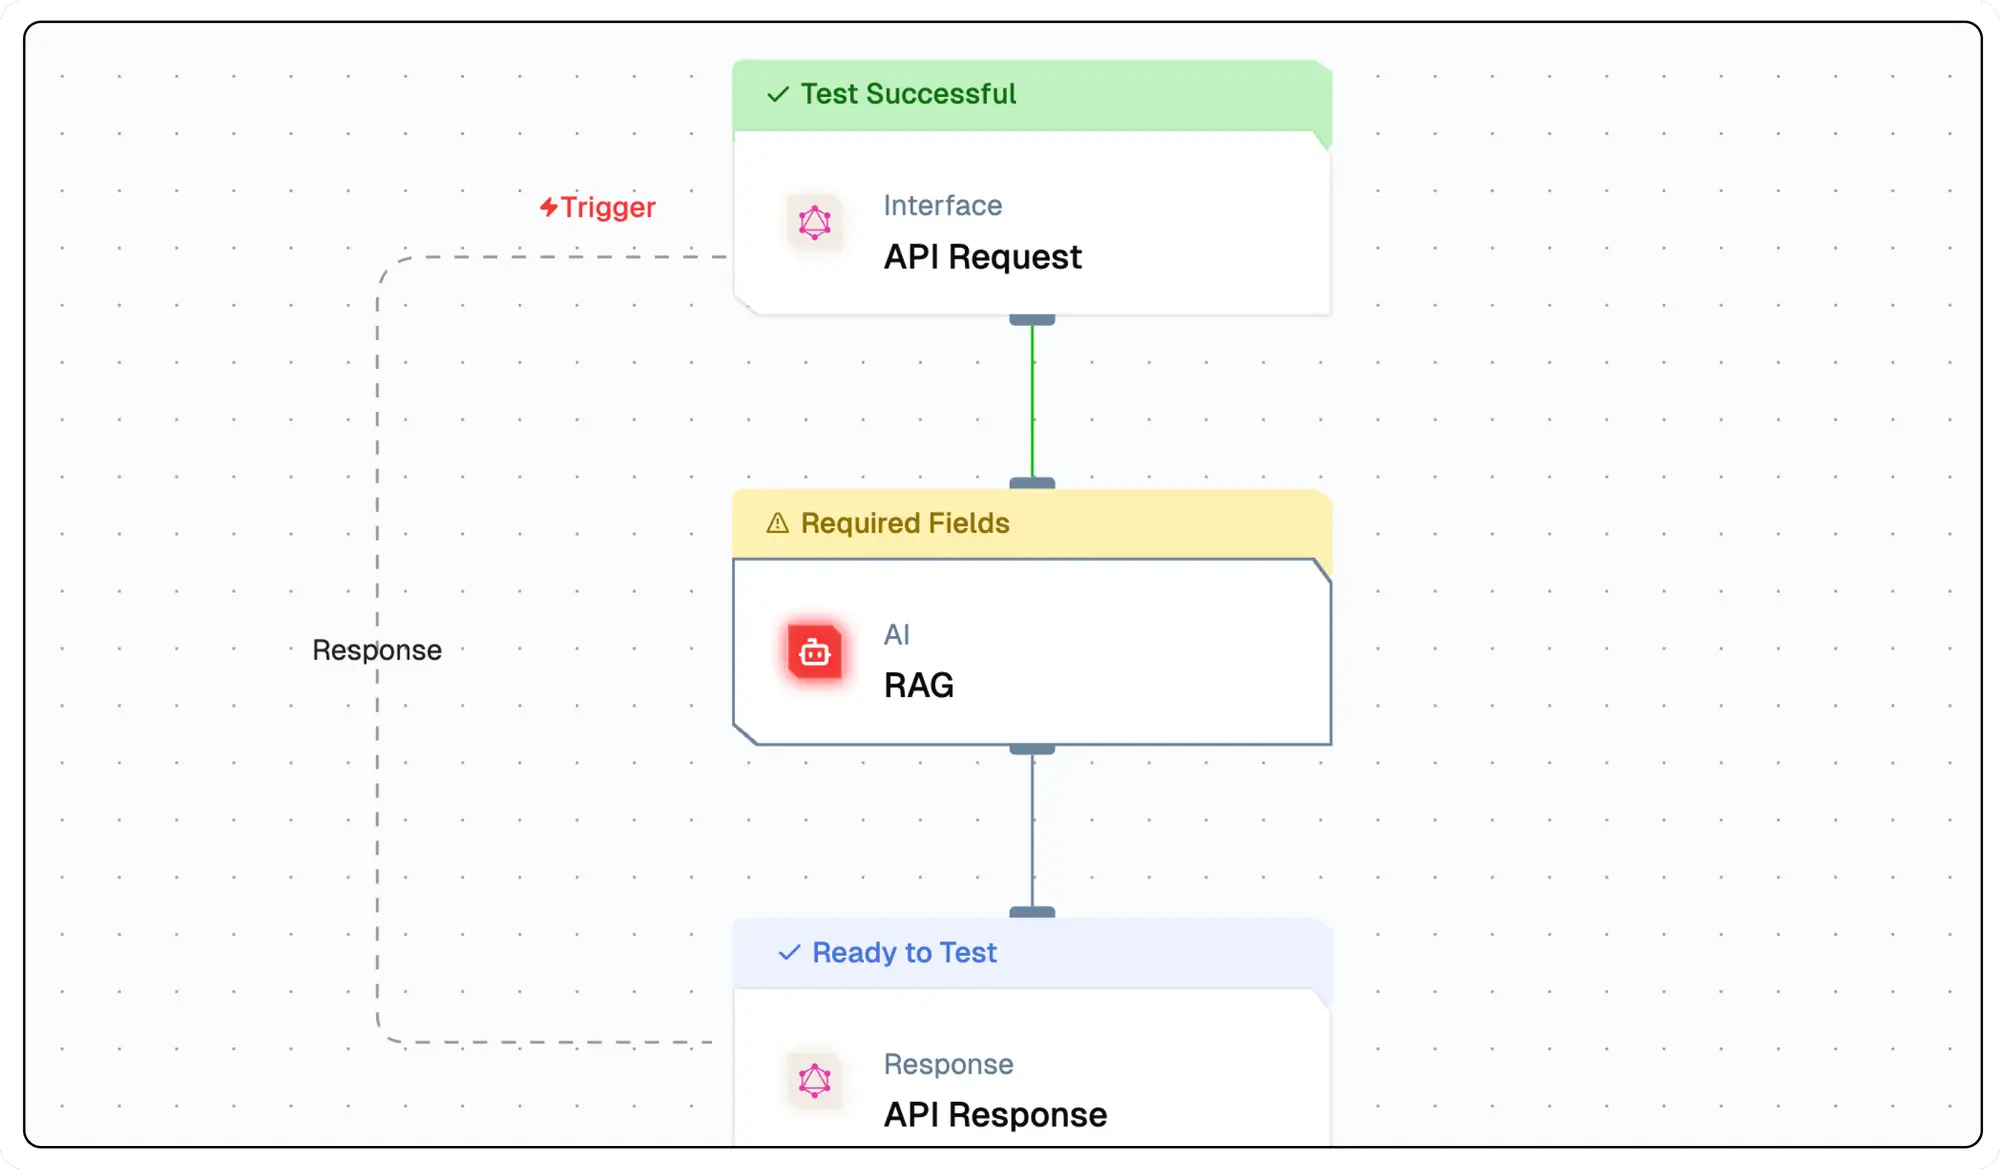
Task: Click the Ready to Test status banner
Action: tap(1030, 952)
